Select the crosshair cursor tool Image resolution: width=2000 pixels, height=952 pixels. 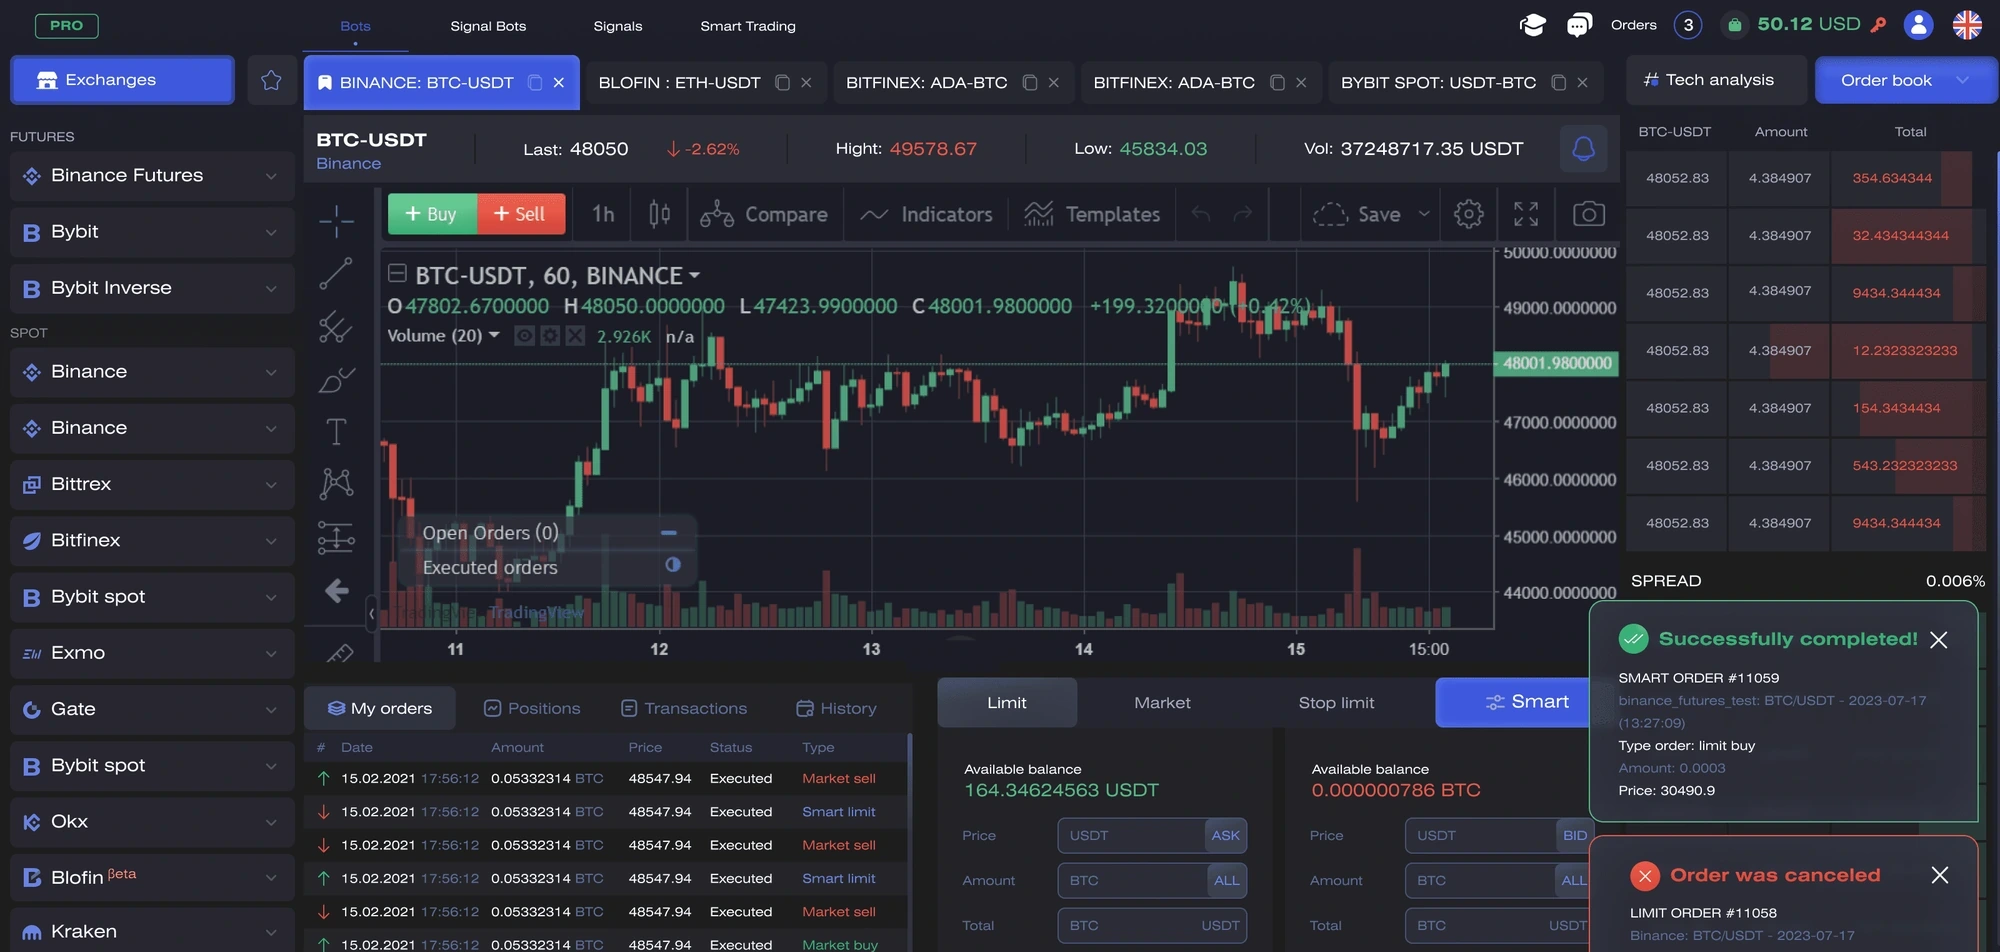(336, 220)
